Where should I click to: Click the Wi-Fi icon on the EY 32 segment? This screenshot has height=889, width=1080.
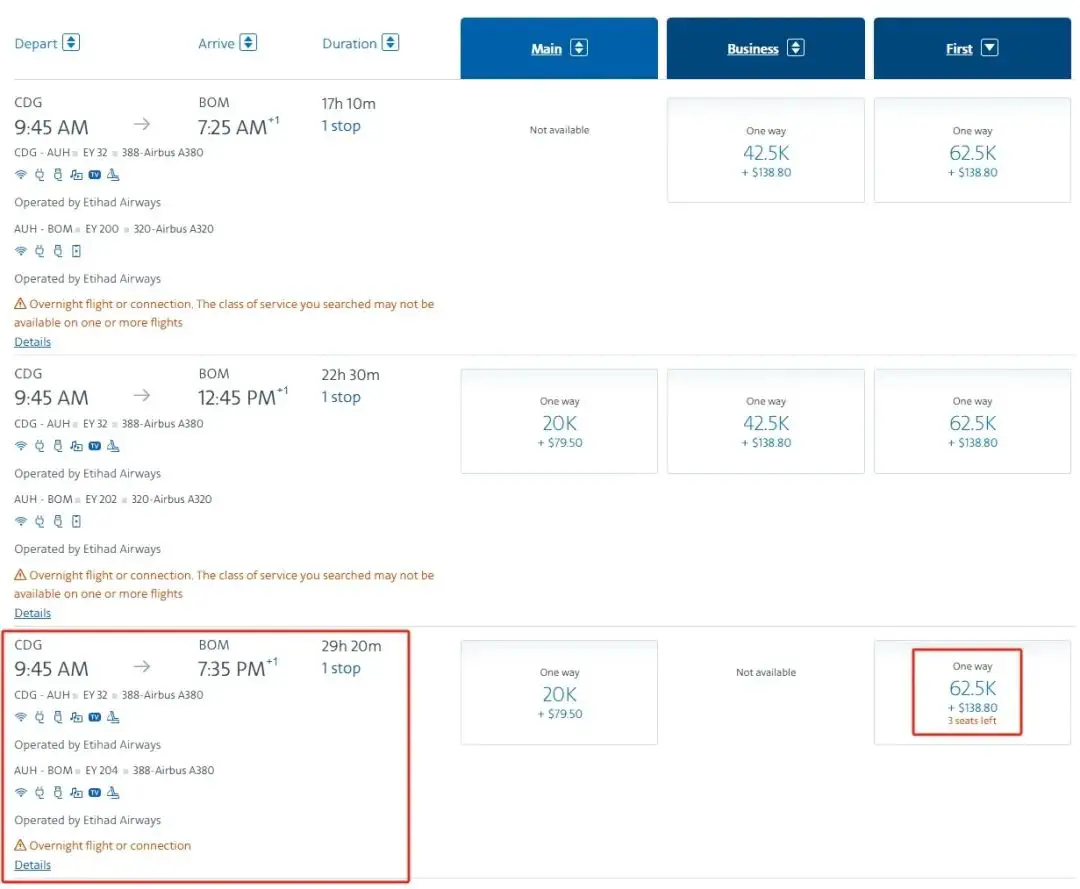19,174
